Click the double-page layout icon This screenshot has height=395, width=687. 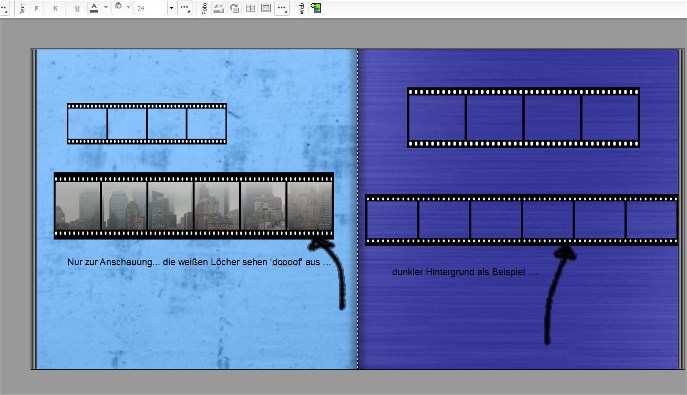(250, 8)
